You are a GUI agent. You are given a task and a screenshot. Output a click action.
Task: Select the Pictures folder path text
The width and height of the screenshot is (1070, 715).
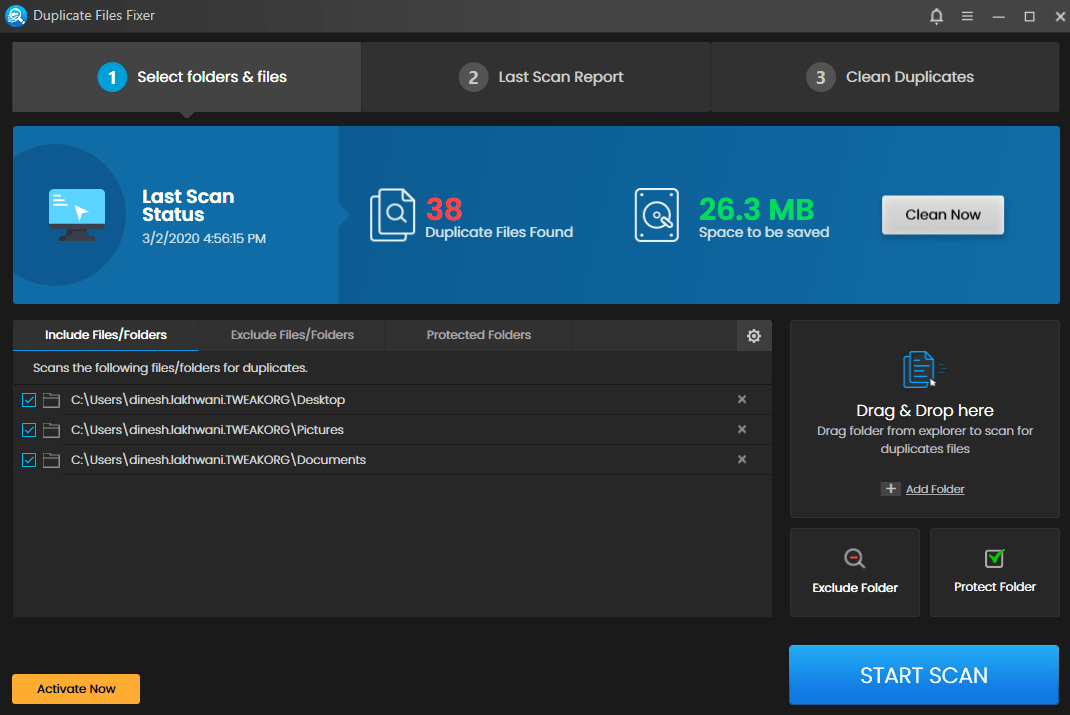click(x=207, y=430)
